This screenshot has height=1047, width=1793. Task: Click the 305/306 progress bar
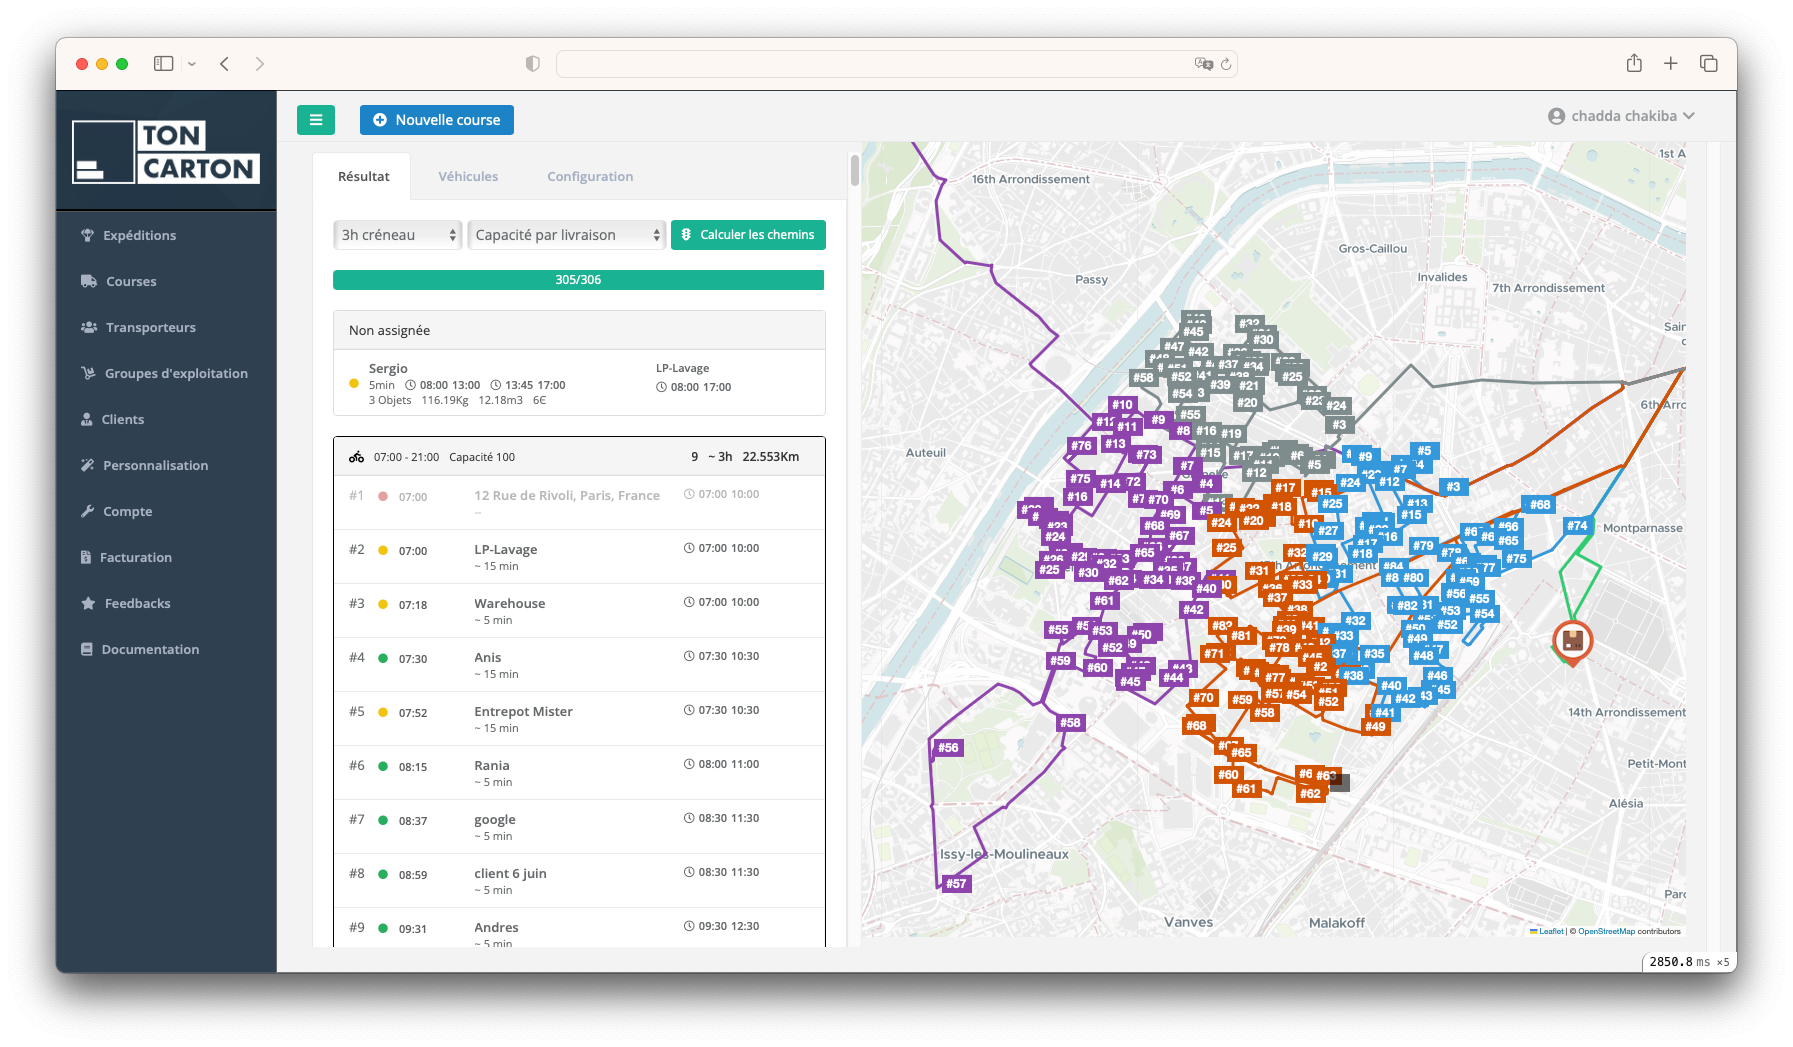[578, 280]
